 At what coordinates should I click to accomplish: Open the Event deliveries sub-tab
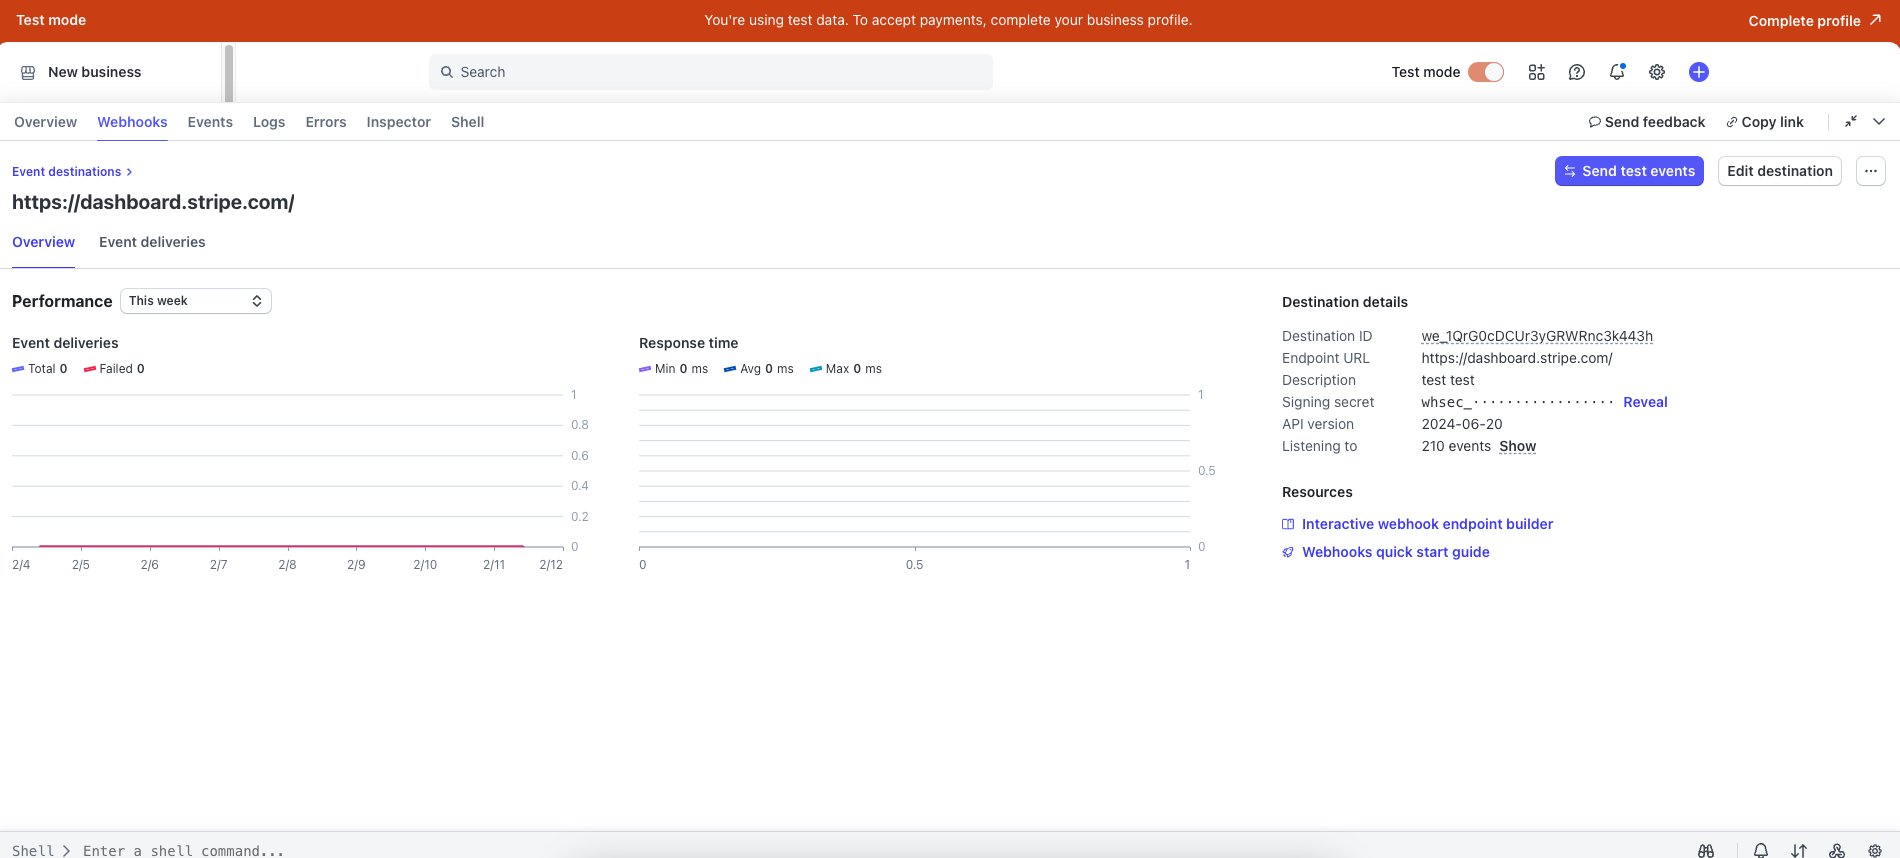click(x=152, y=242)
